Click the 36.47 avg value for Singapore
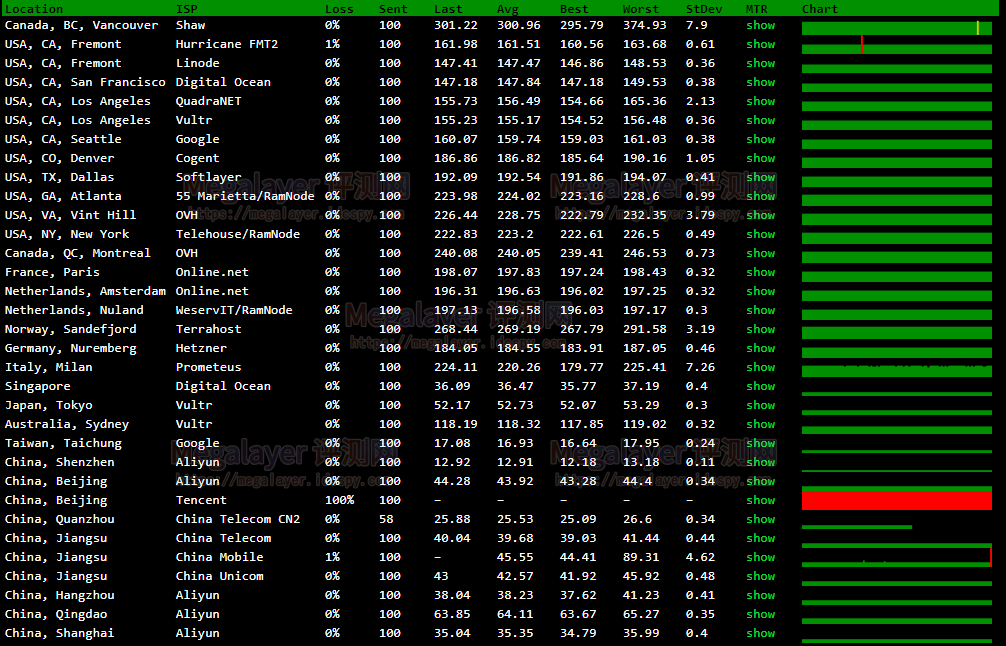 515,386
